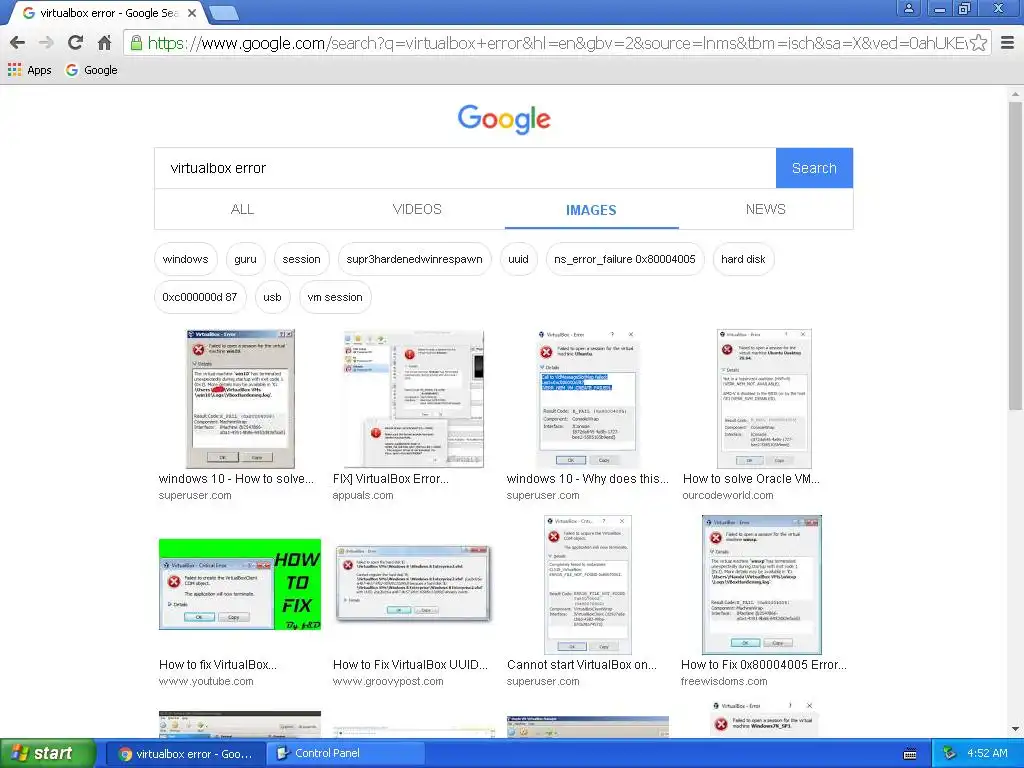Click 'Cannot start VirtualBox on...' title

click(582, 665)
